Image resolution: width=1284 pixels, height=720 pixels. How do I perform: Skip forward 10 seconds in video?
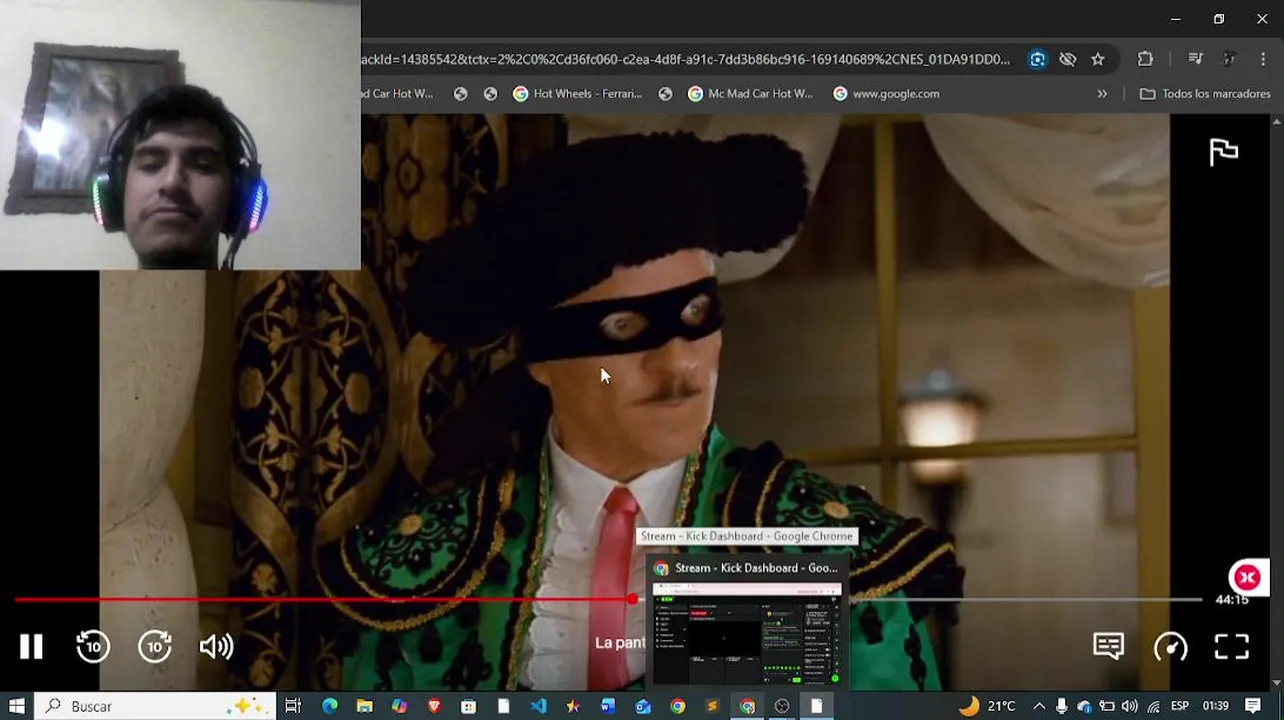pos(155,647)
